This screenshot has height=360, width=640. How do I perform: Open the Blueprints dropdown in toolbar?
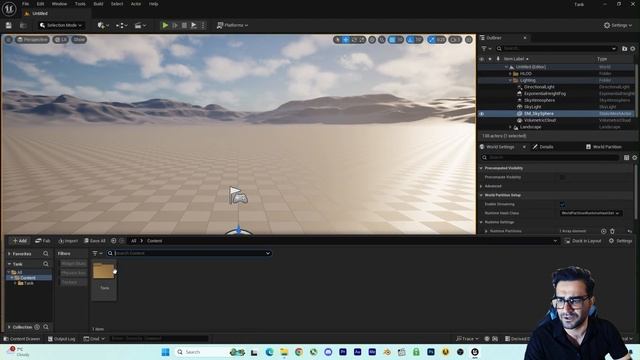tap(121, 25)
